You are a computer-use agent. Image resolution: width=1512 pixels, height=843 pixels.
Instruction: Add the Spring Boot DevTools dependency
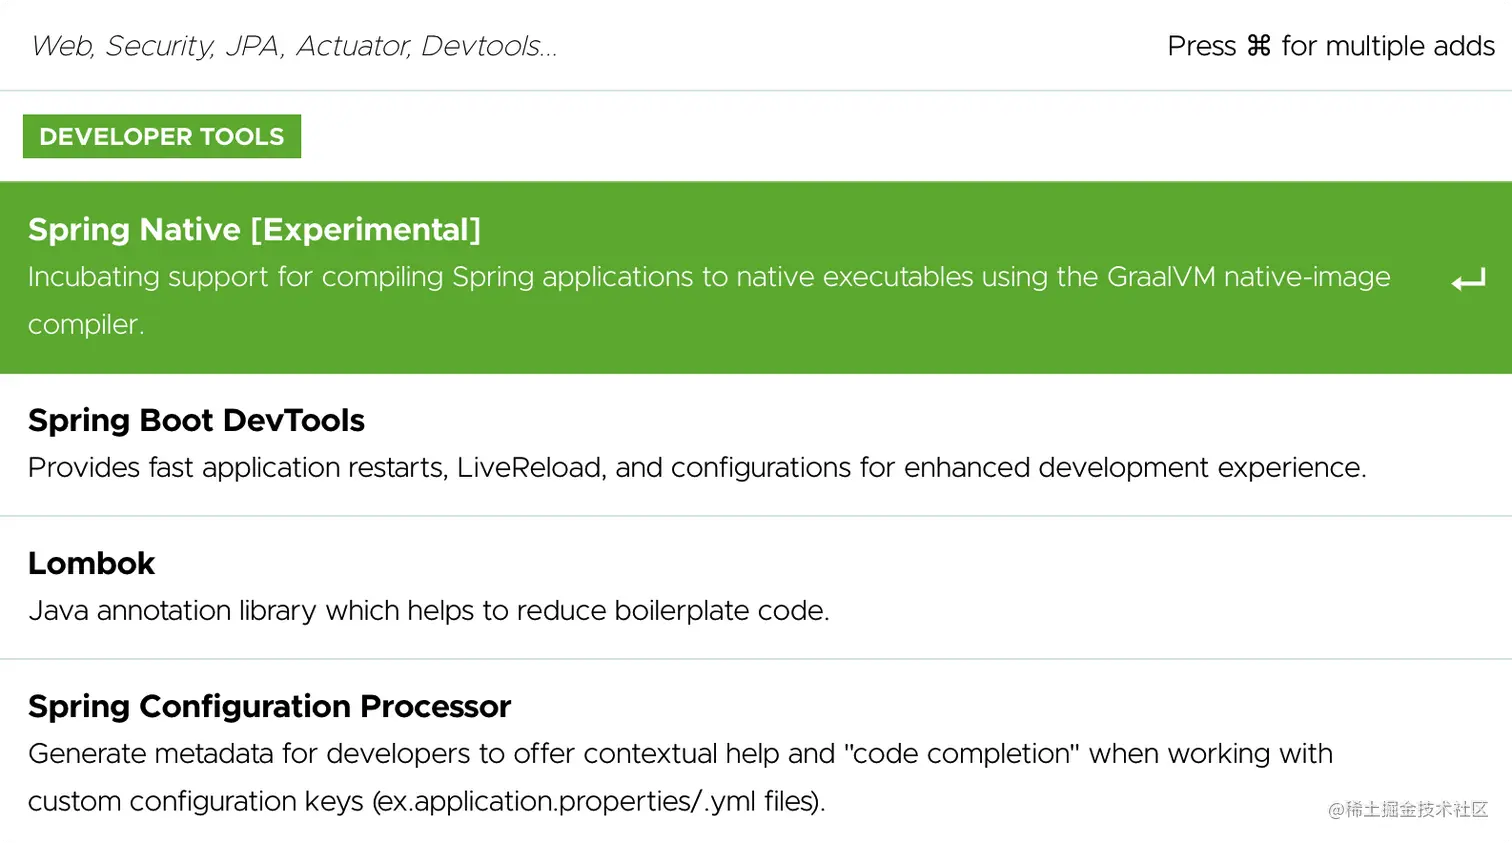(196, 421)
